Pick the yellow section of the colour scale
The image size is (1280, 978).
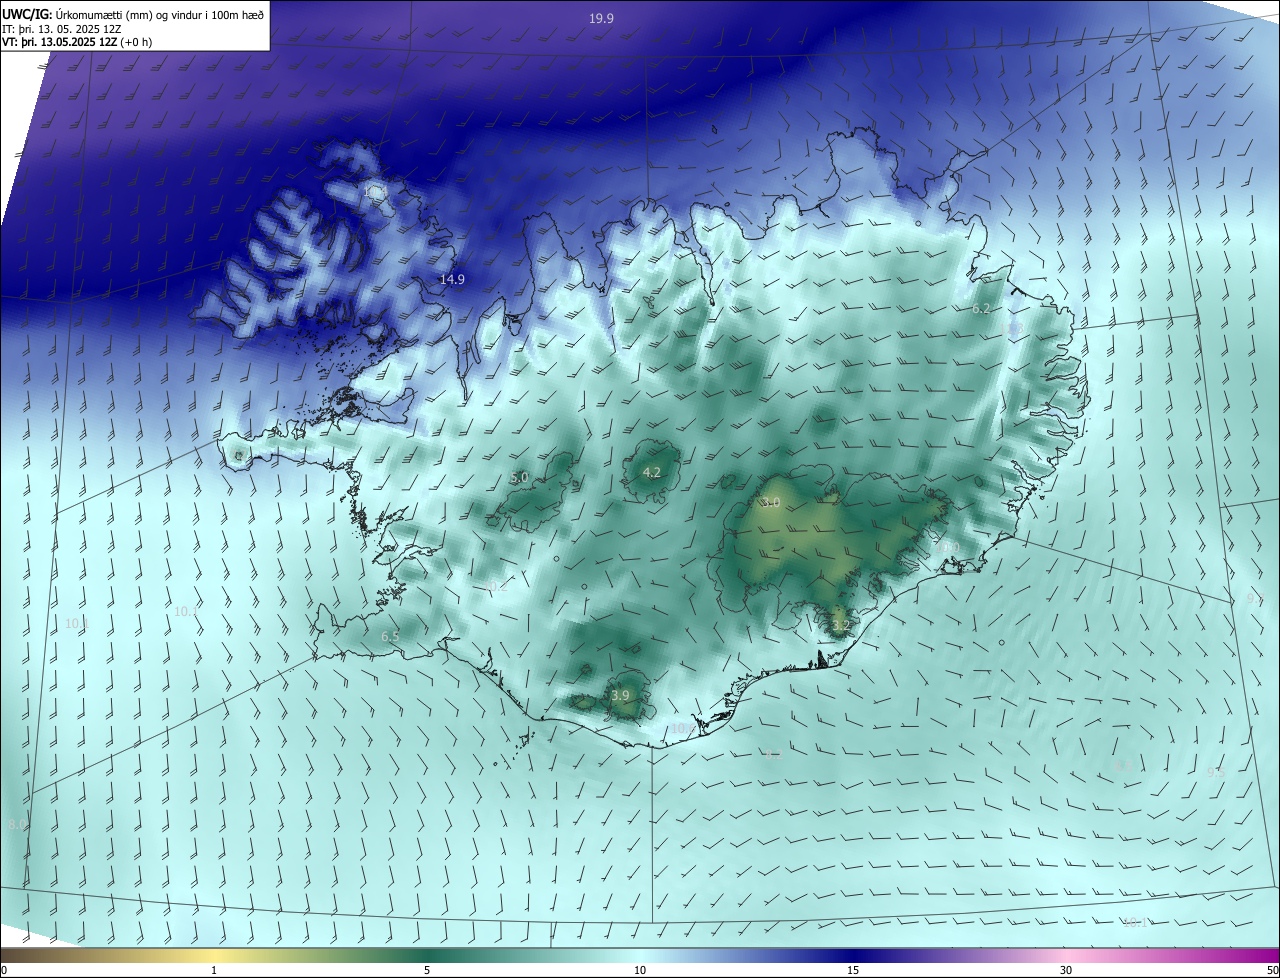coord(214,955)
